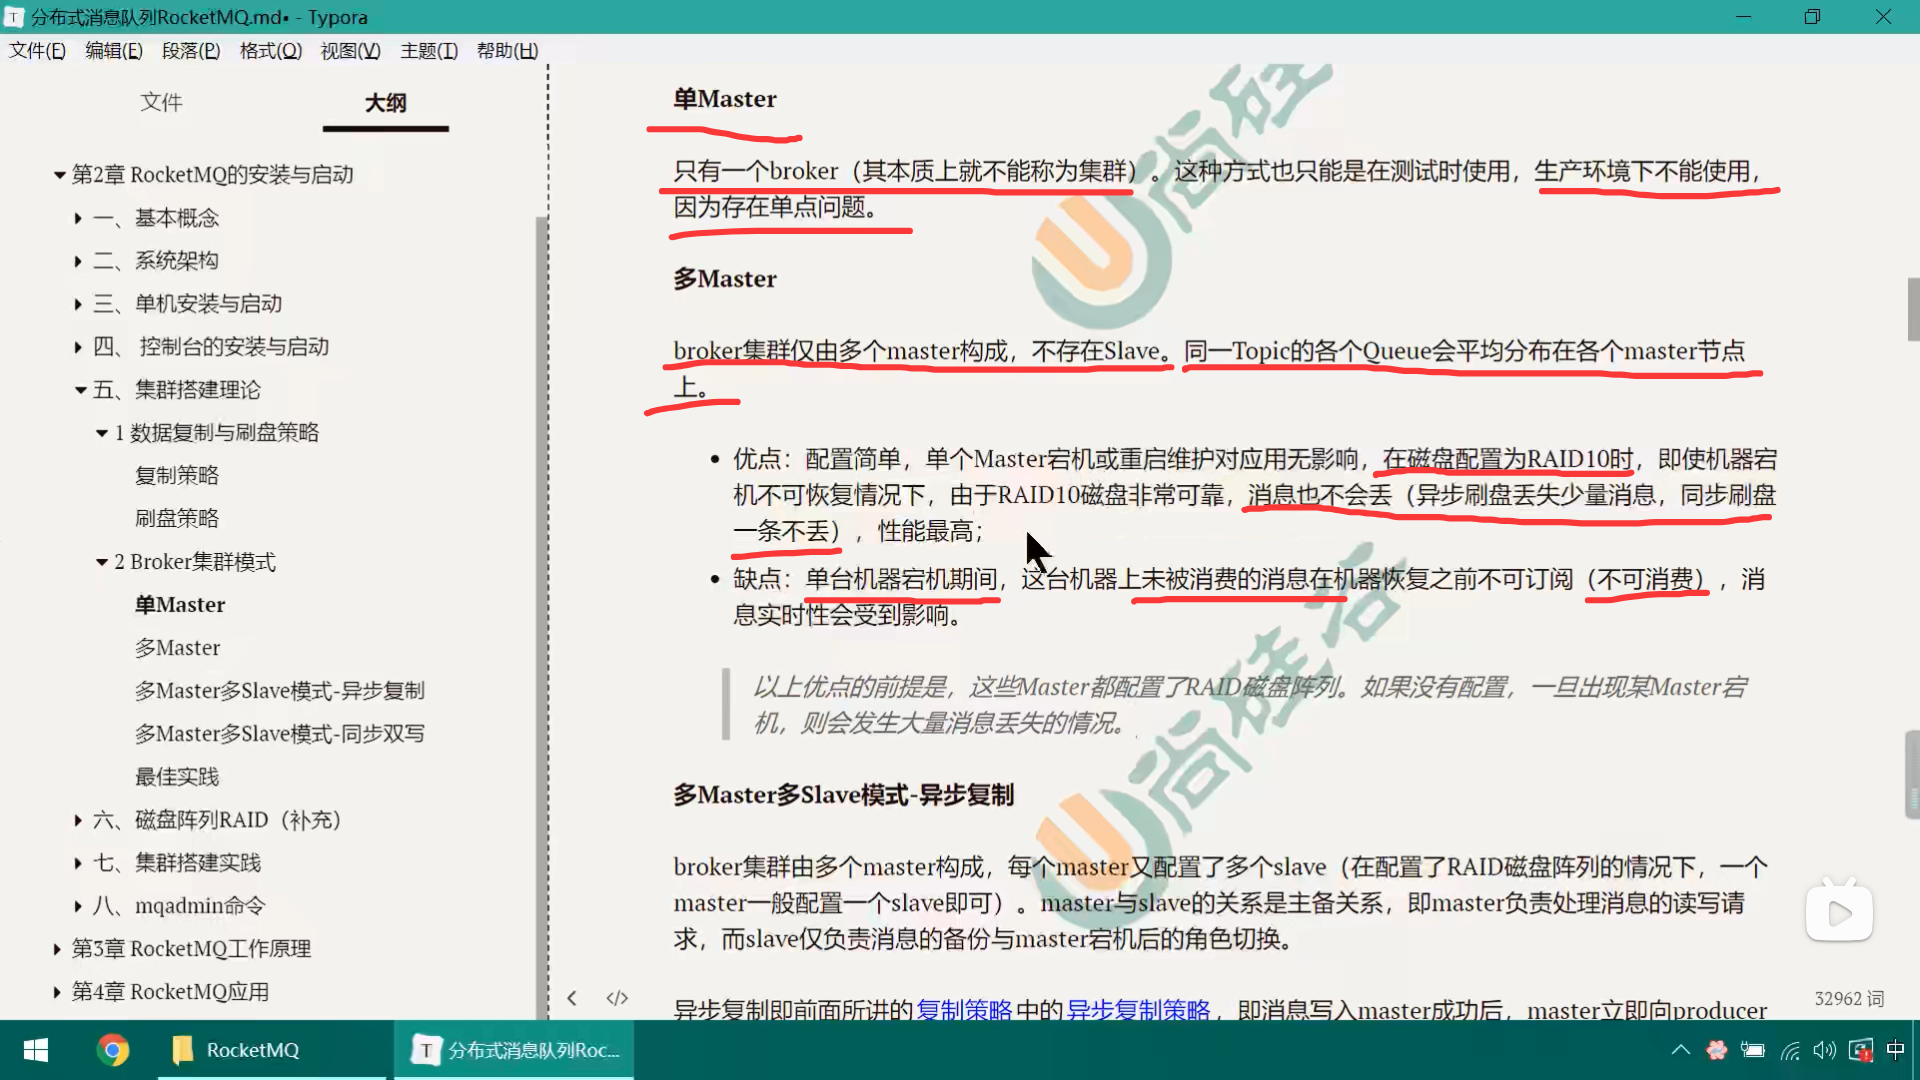
Task: Collapse the 2 Broker集群模式 outline node
Action: click(101, 562)
